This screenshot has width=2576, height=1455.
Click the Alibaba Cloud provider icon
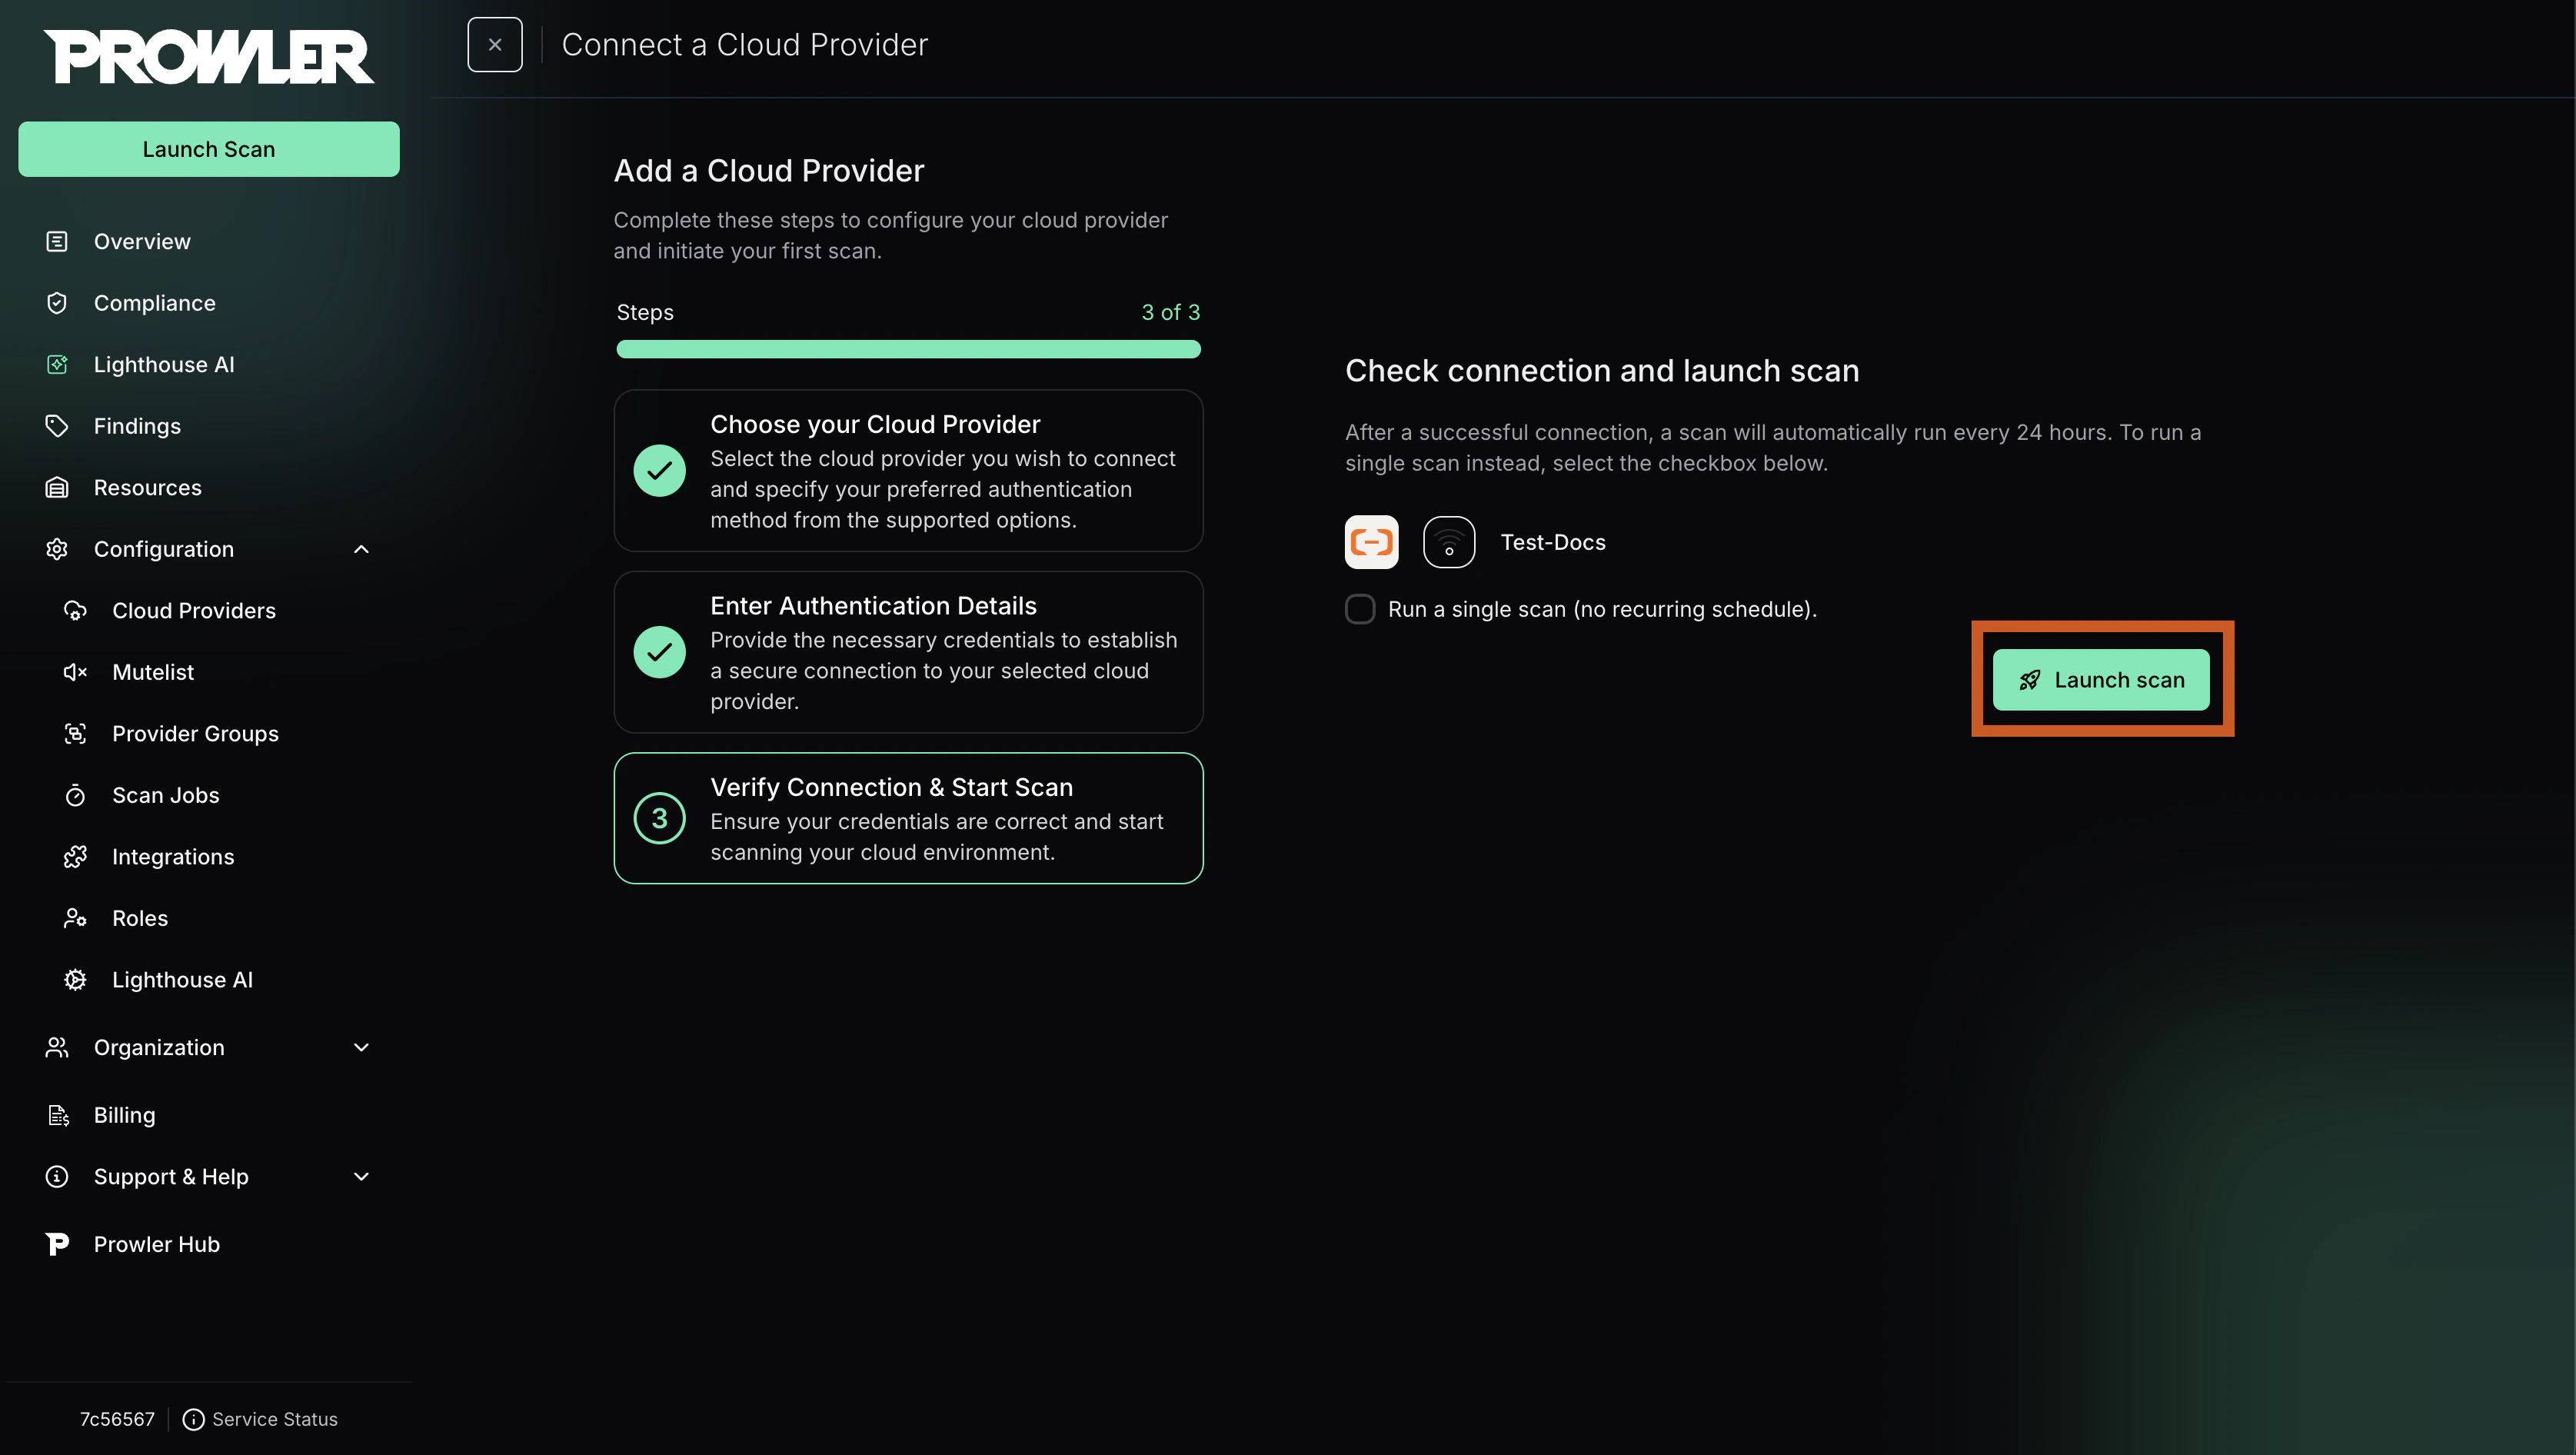coord(1371,542)
